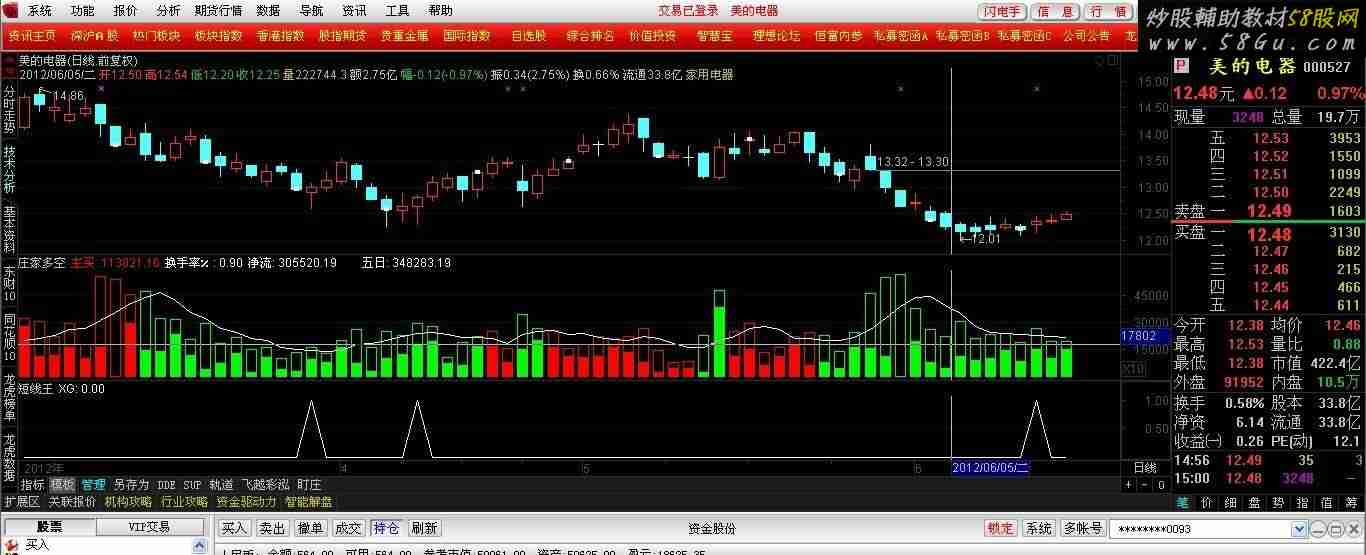The height and width of the screenshot is (555, 1366).
Task: Open the 系统 menu
Action: (40, 11)
